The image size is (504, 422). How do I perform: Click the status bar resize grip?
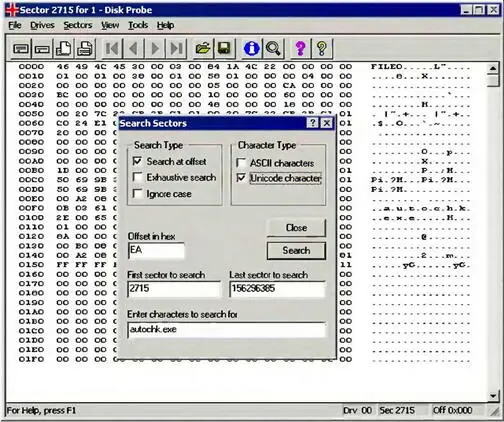[x=494, y=411]
